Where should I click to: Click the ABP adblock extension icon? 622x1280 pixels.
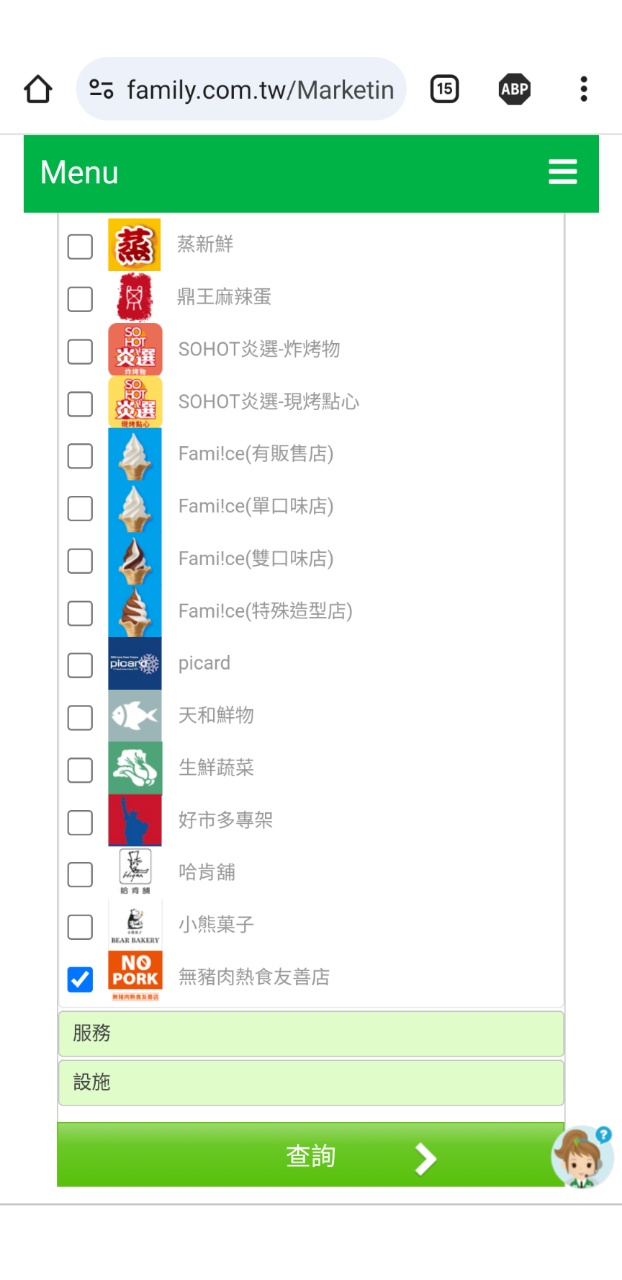[x=514, y=90]
